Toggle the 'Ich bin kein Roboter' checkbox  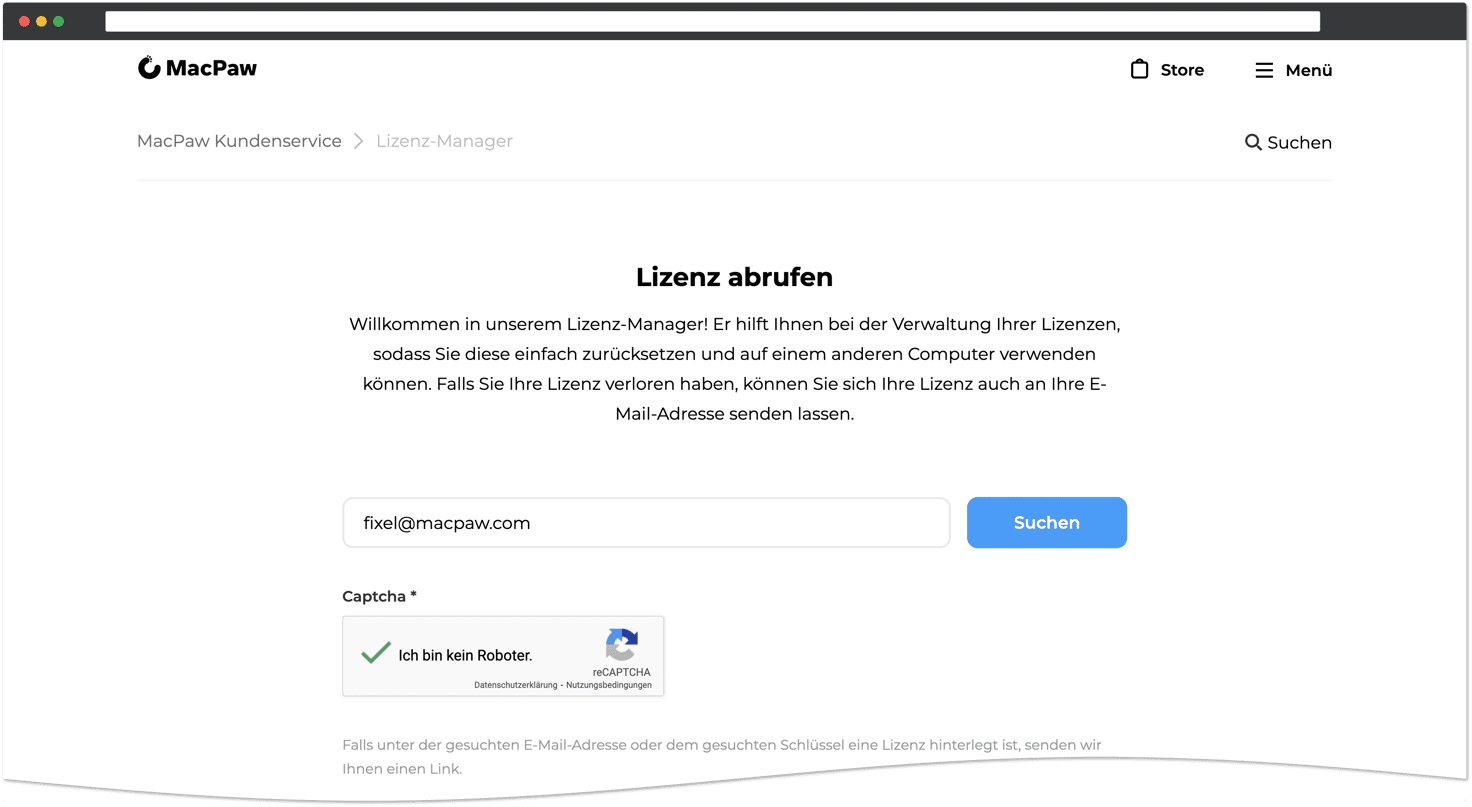[x=376, y=654]
